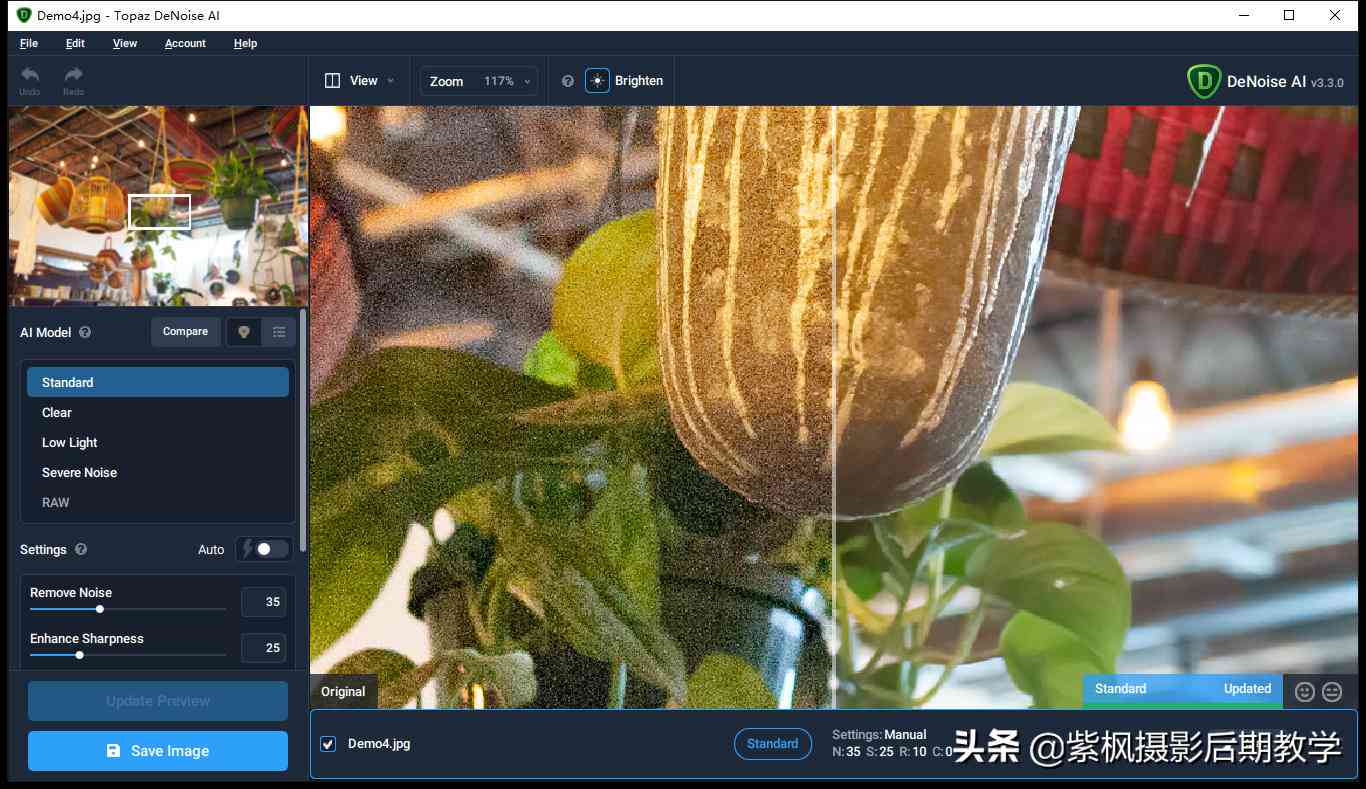1366x789 pixels.
Task: Open the View menu in the menu bar
Action: coord(125,43)
